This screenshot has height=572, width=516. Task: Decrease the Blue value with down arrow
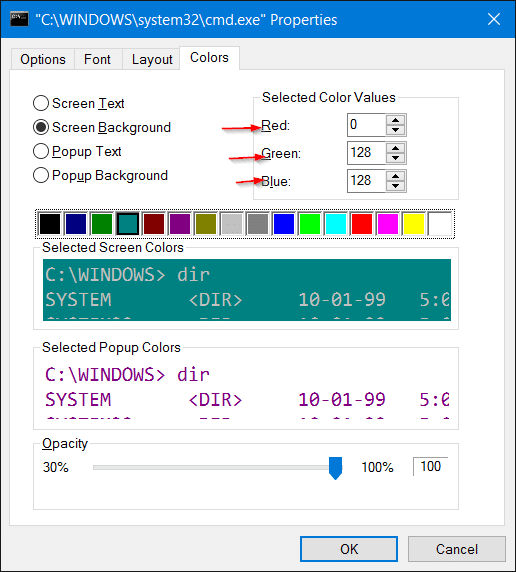click(396, 186)
